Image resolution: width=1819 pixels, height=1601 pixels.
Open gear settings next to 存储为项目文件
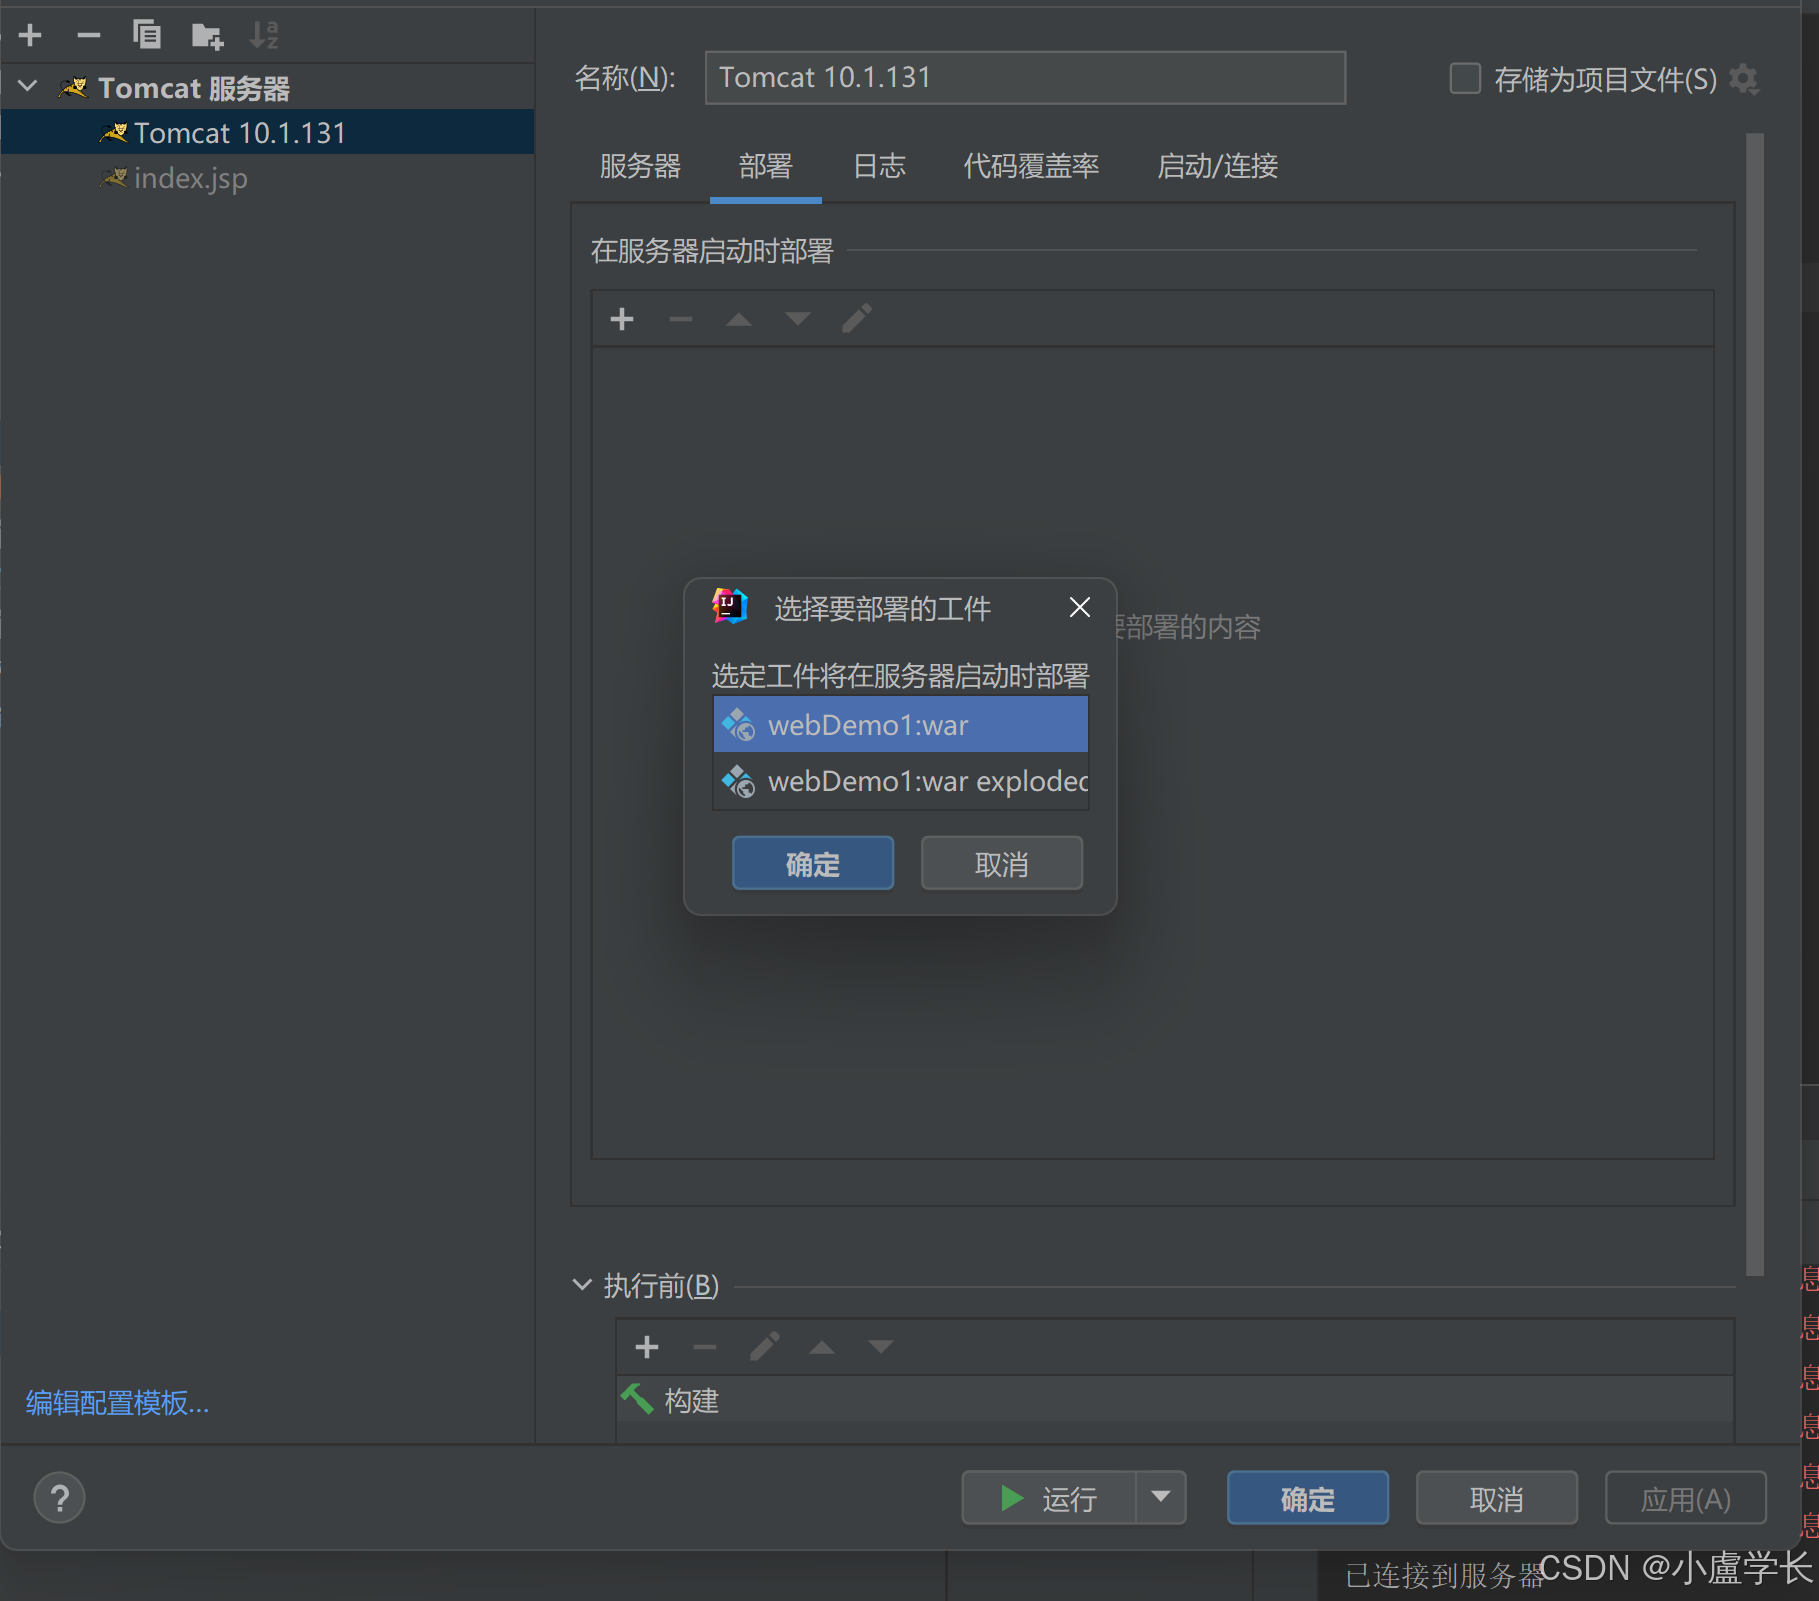[1744, 79]
